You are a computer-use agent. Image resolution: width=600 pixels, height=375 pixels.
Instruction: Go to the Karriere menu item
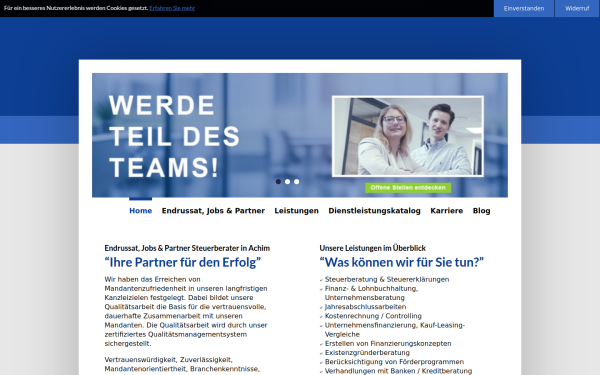tap(447, 210)
